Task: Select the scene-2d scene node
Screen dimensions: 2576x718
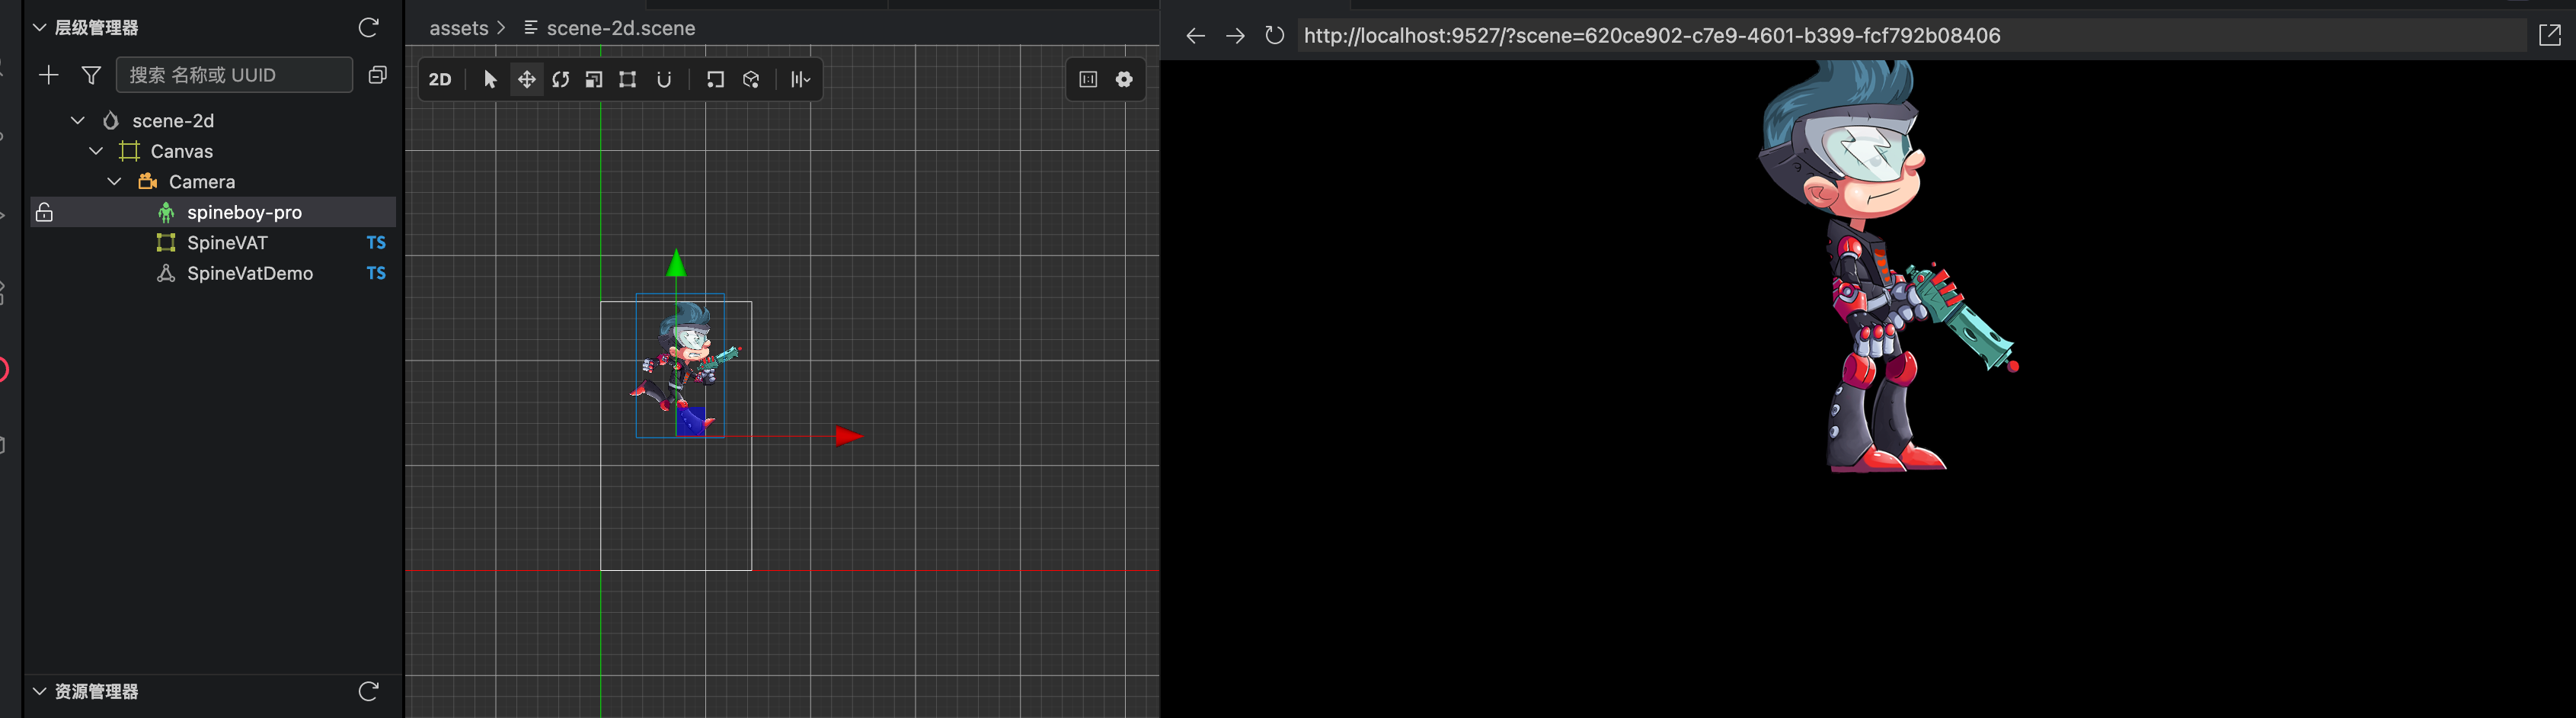Action: 173,120
